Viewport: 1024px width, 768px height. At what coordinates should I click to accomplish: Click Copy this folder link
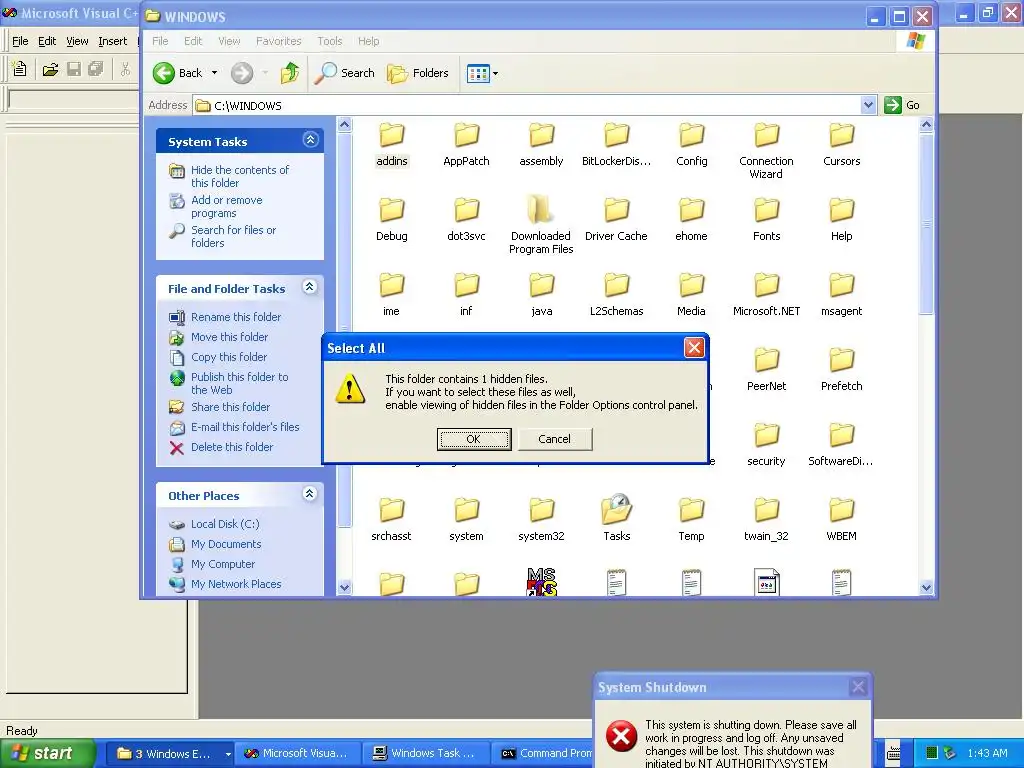pyautogui.click(x=229, y=357)
